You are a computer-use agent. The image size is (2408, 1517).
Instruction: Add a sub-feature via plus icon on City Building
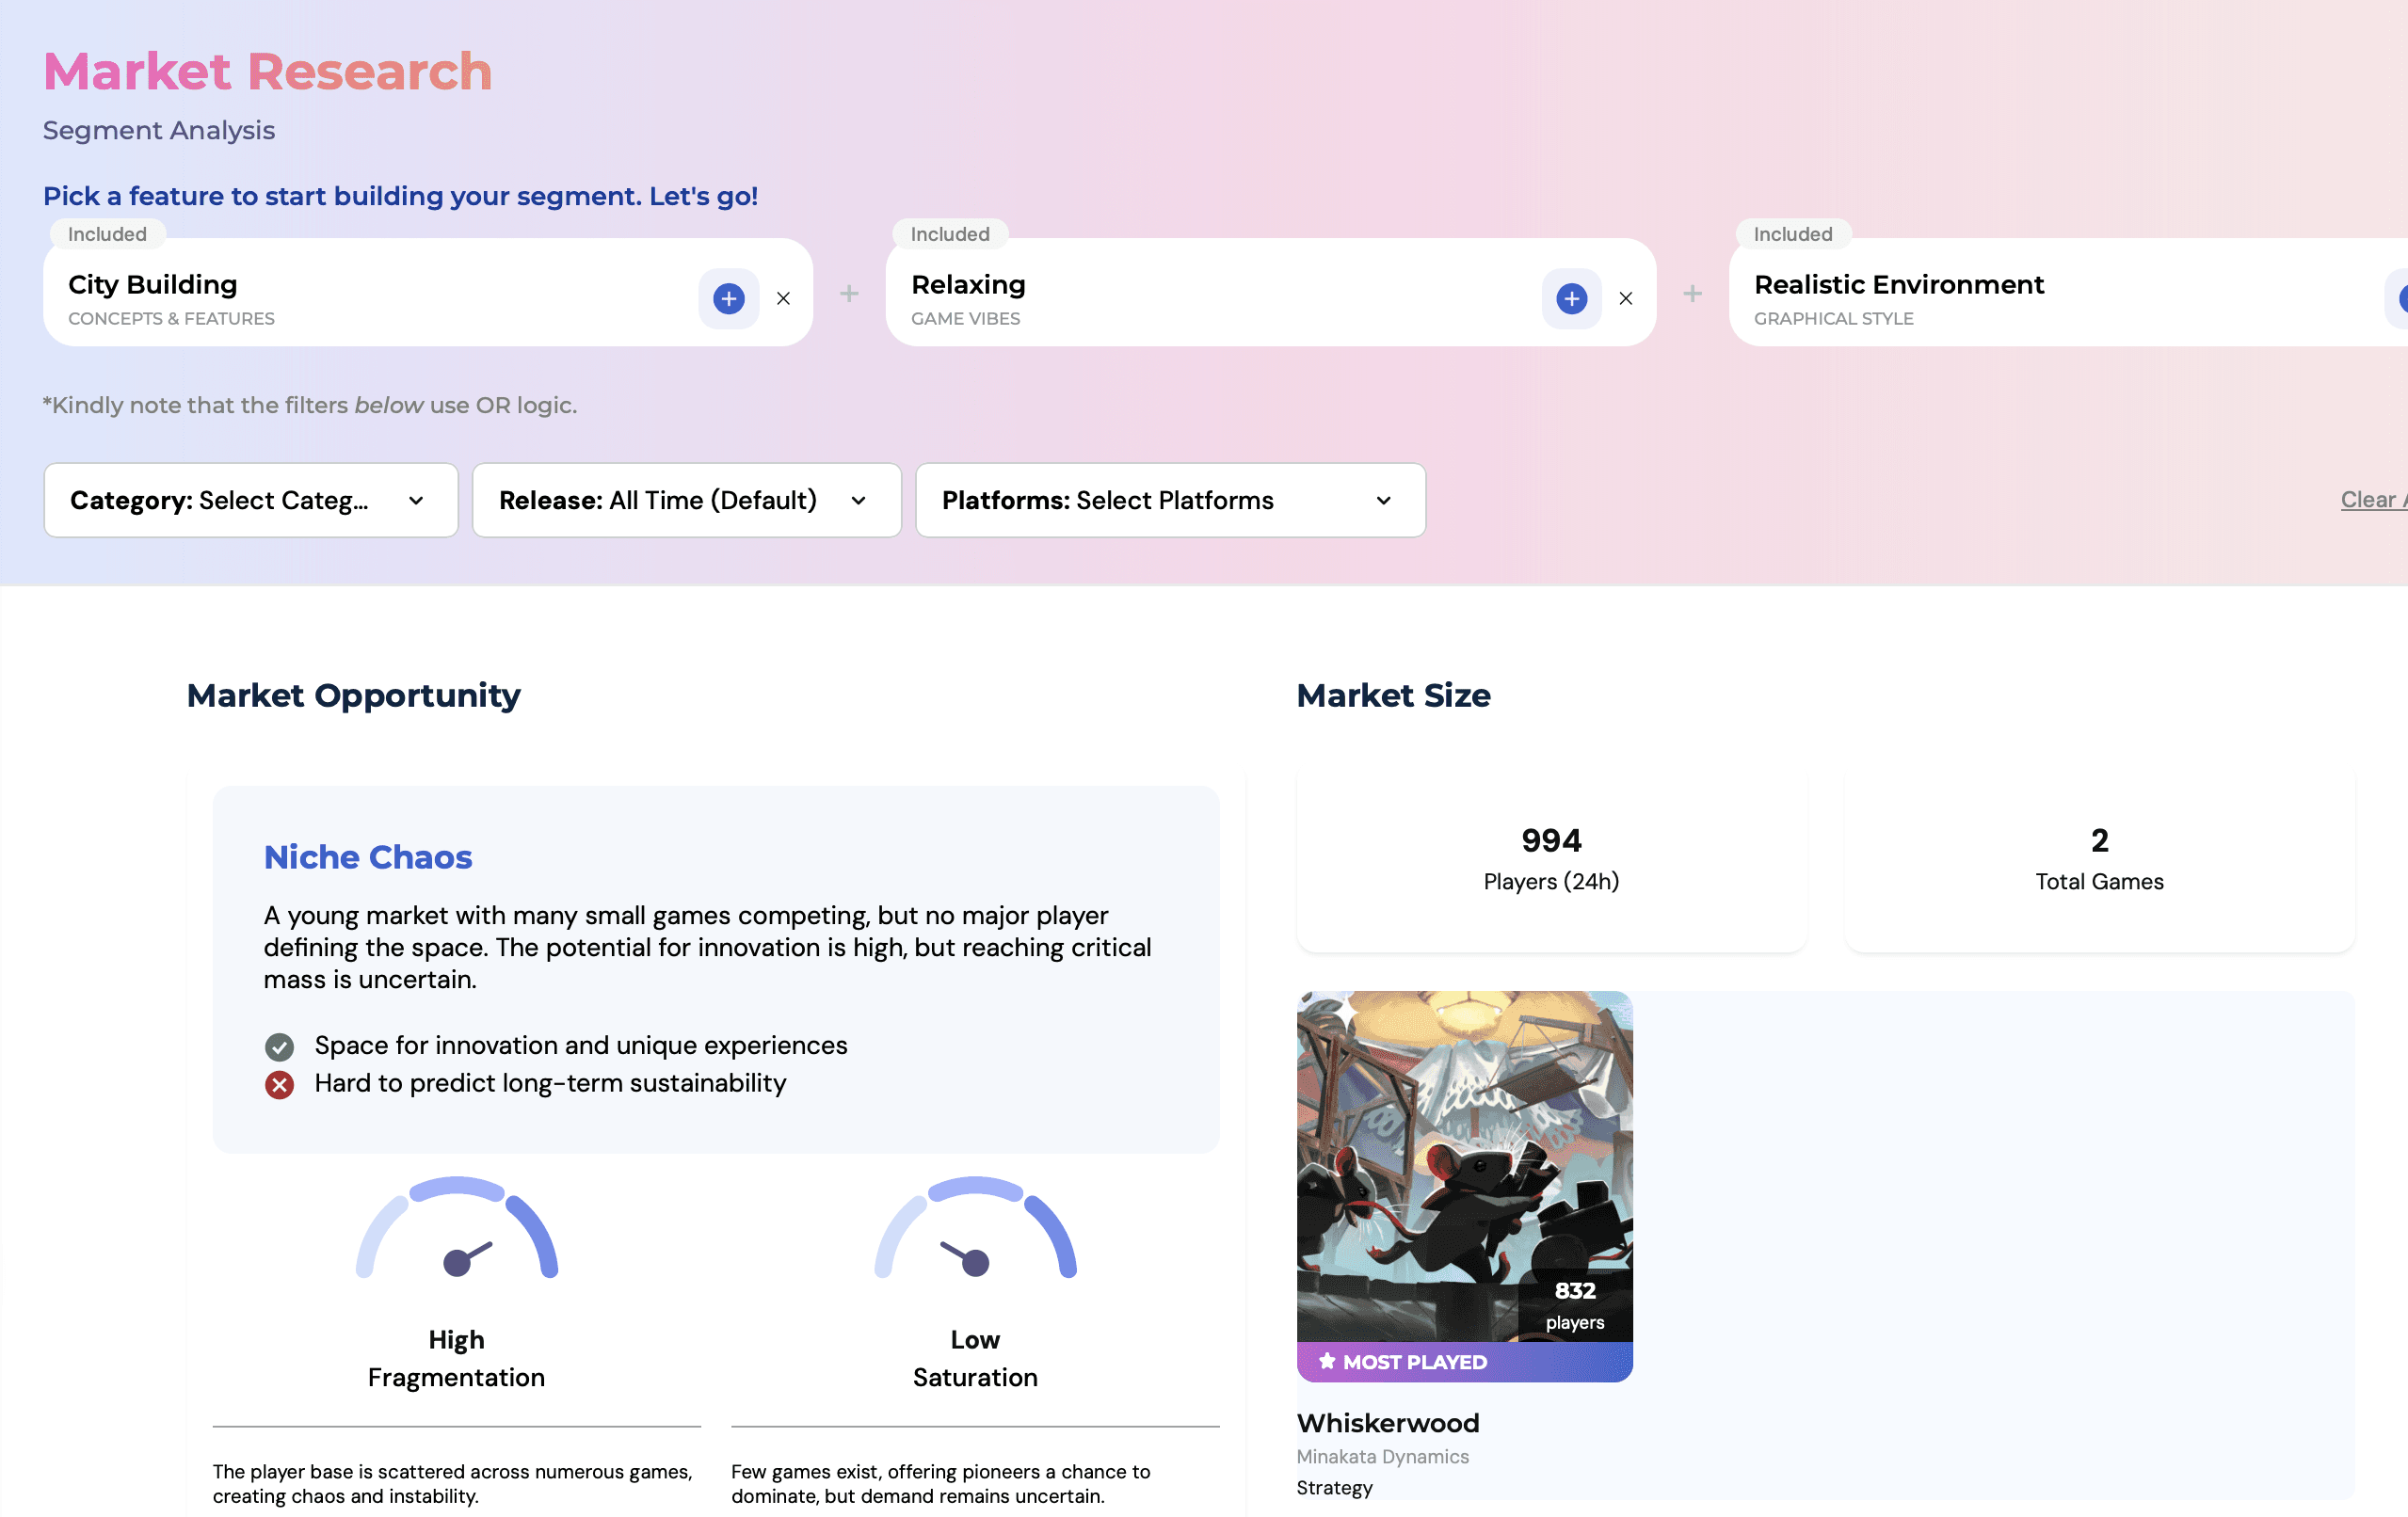point(728,298)
